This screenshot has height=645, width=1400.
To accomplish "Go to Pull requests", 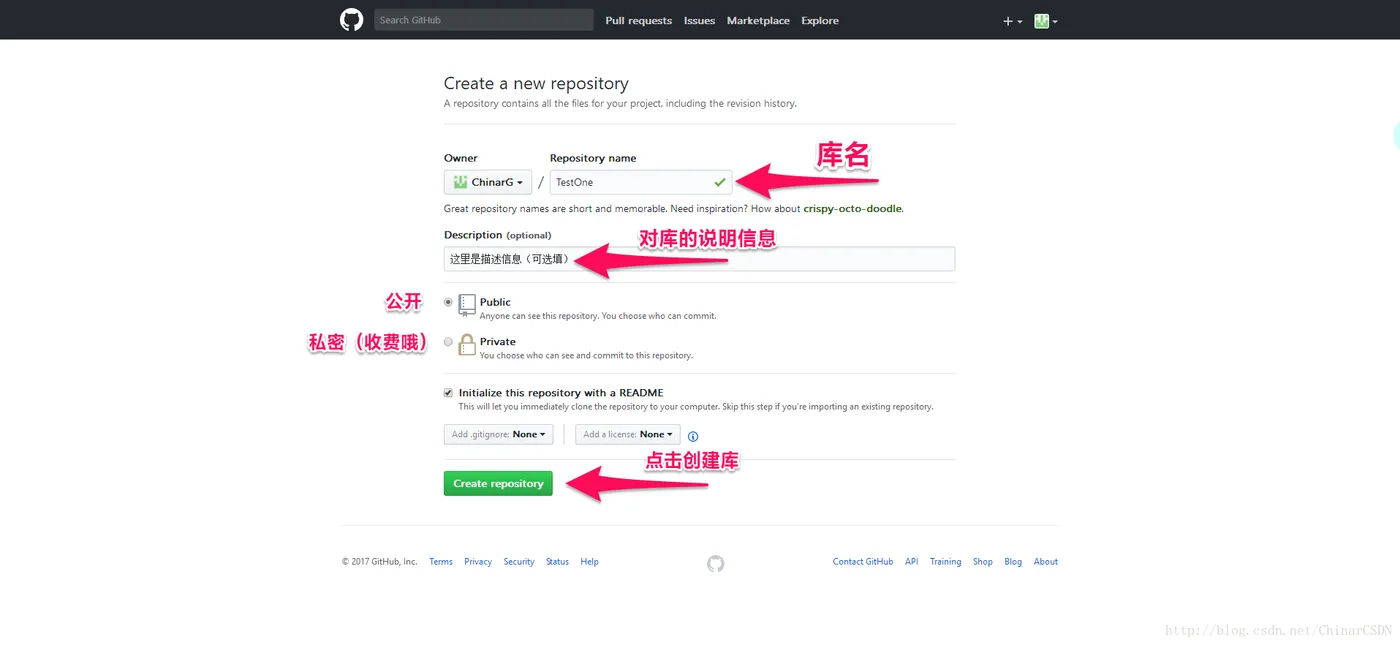I will [638, 21].
